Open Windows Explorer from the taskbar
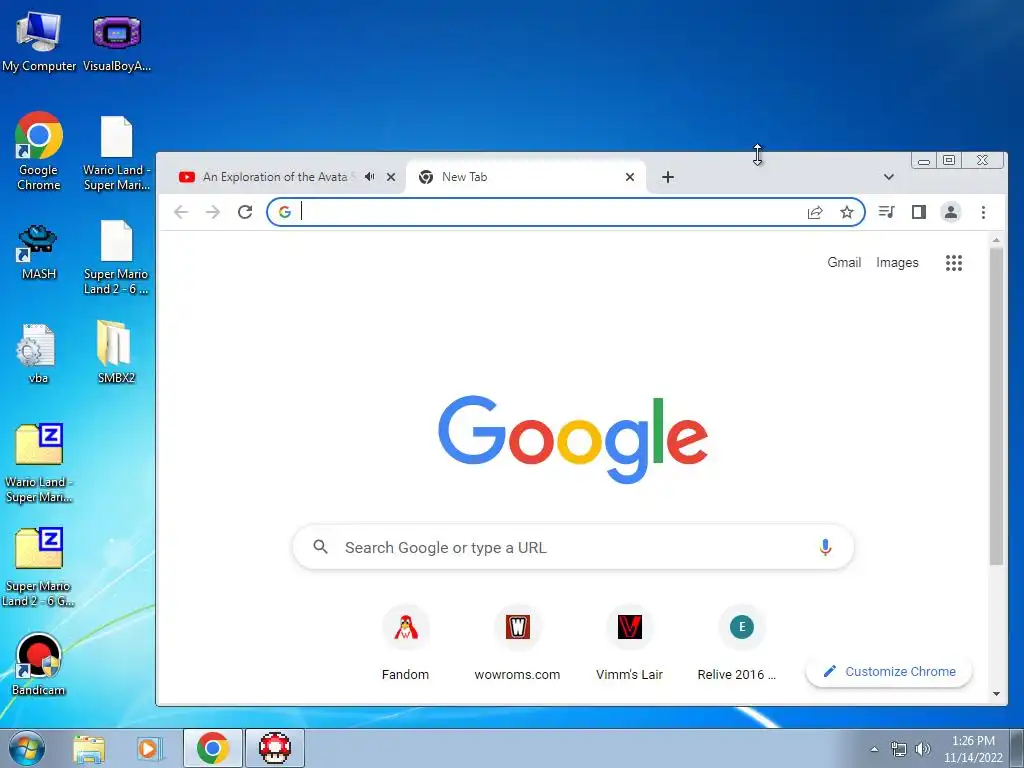Image resolution: width=1024 pixels, height=768 pixels. click(89, 748)
